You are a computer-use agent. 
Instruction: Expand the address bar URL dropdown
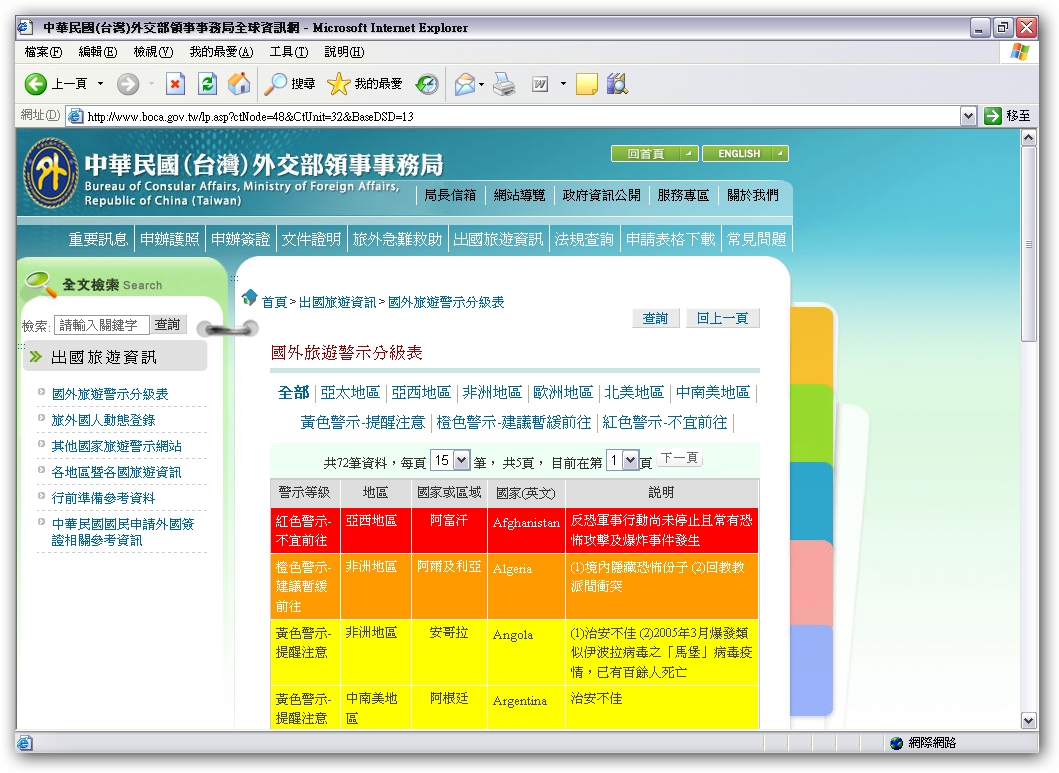click(967, 116)
